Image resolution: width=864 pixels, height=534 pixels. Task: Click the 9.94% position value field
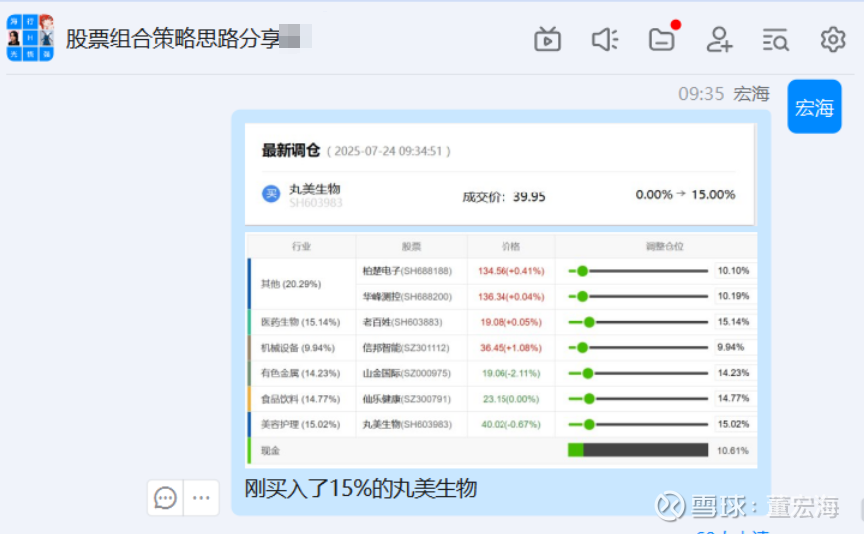coord(734,347)
